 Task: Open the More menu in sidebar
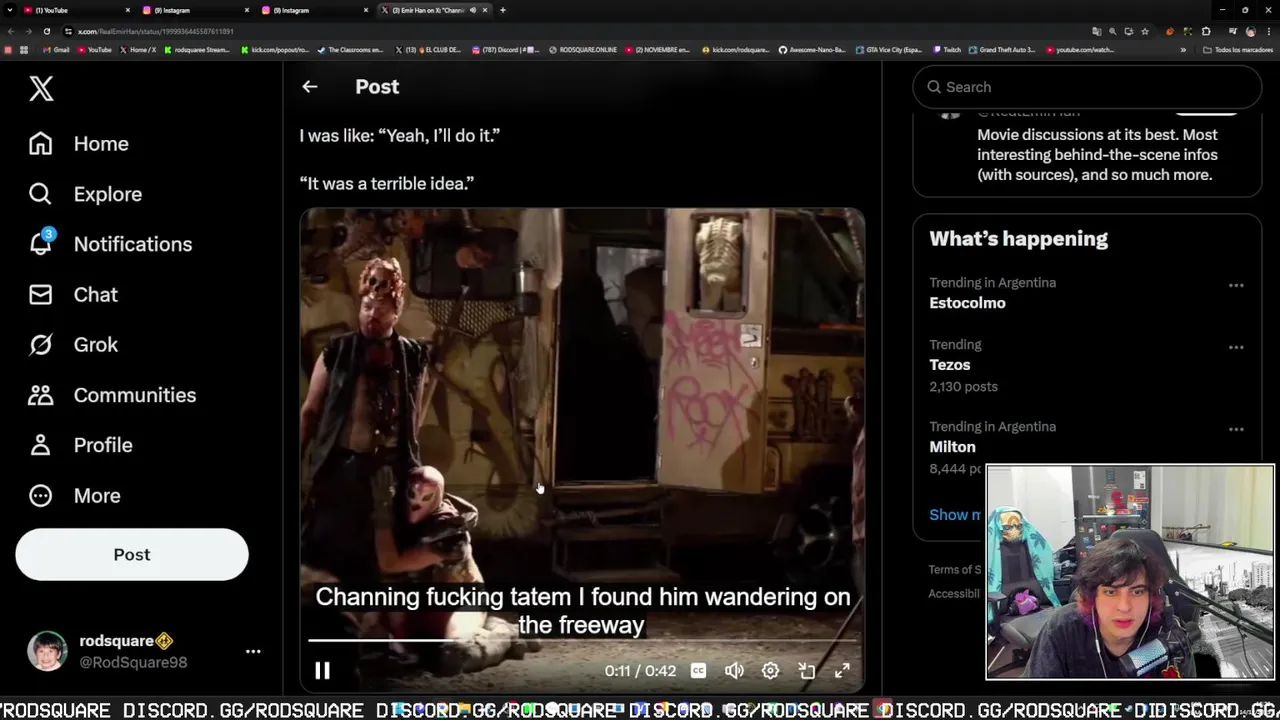point(74,495)
